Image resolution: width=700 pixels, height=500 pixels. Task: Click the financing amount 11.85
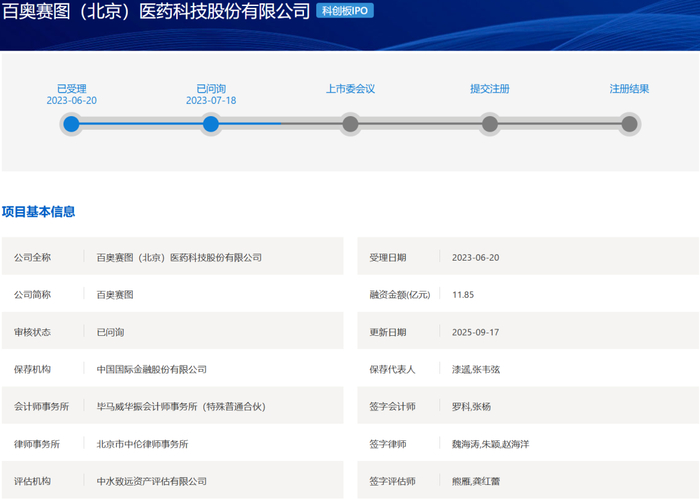pyautogui.click(x=463, y=295)
